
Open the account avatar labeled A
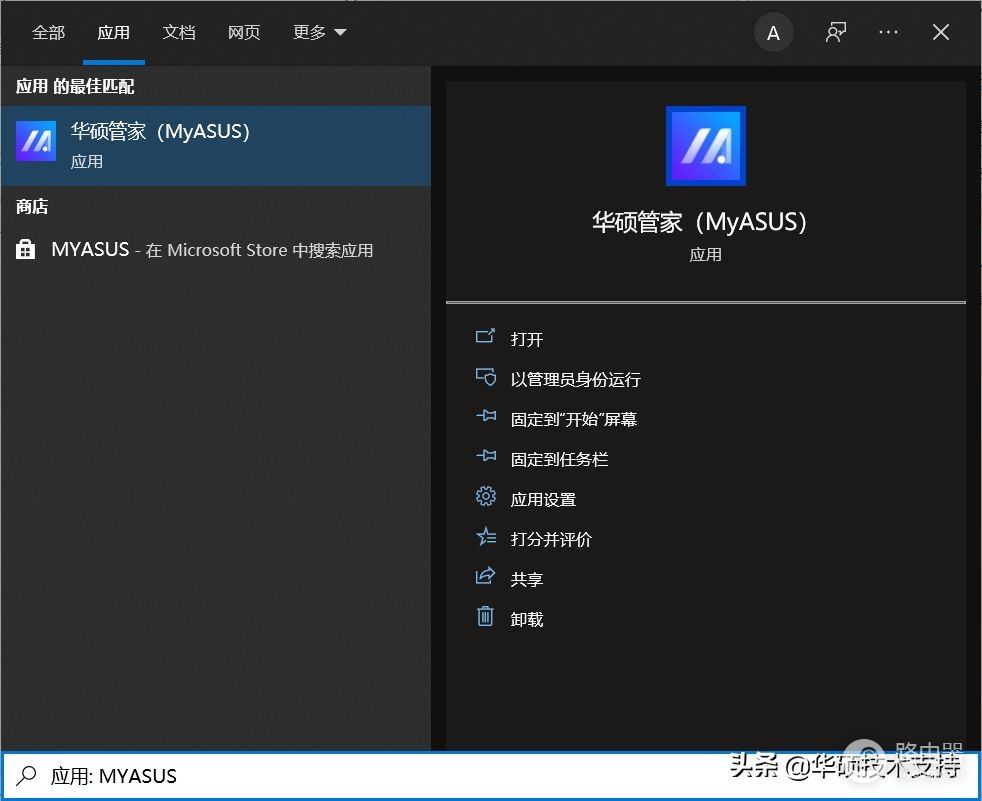773,33
